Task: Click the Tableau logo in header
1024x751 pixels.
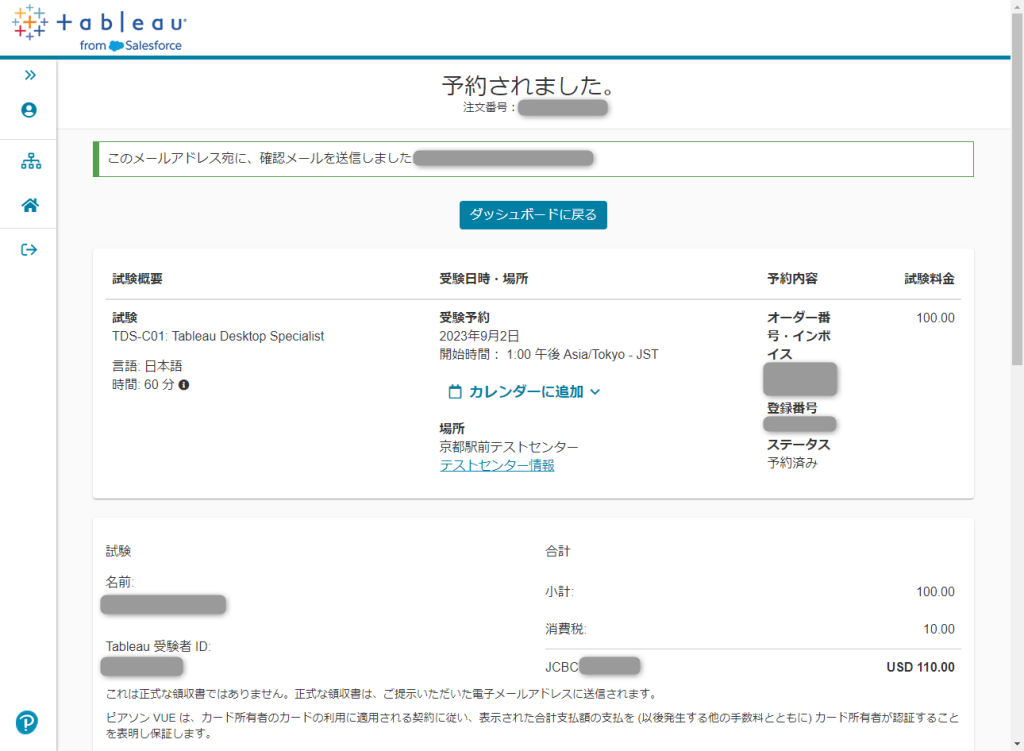Action: (x=99, y=28)
